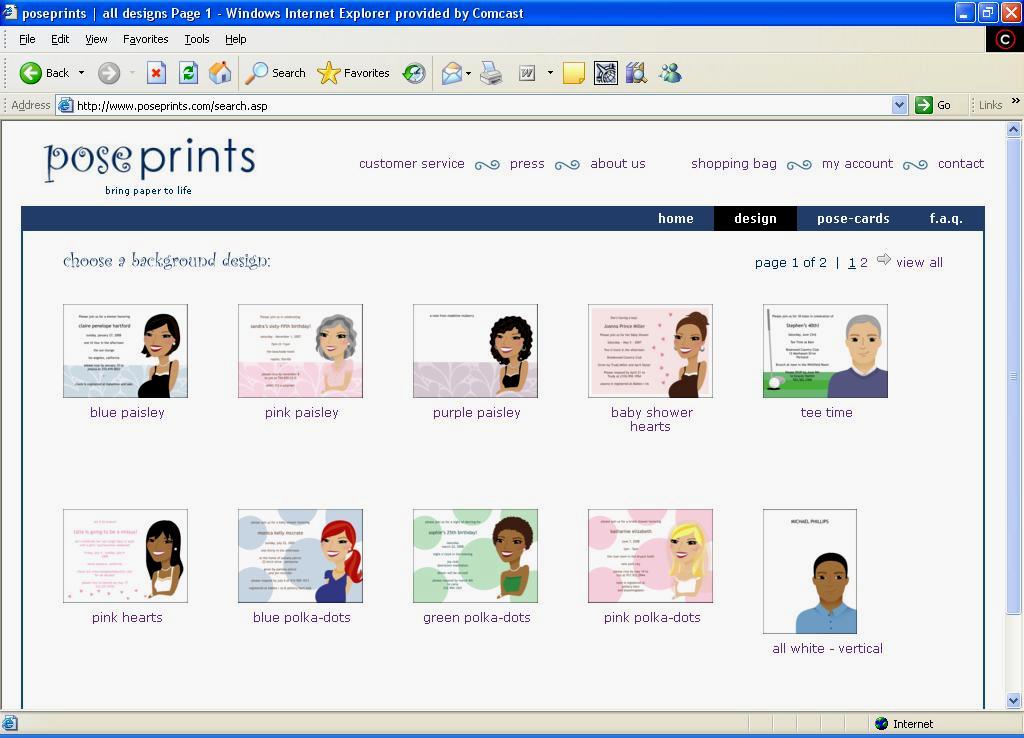
Task: Open the File menu
Action: pyautogui.click(x=27, y=39)
